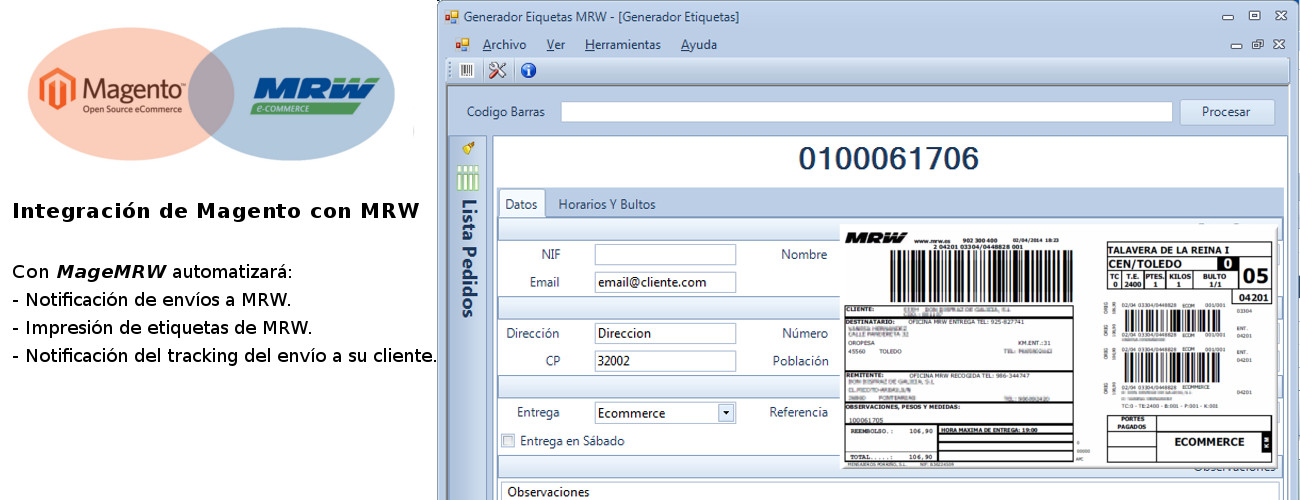Click the Procesar button
1300x500 pixels.
(x=1227, y=112)
